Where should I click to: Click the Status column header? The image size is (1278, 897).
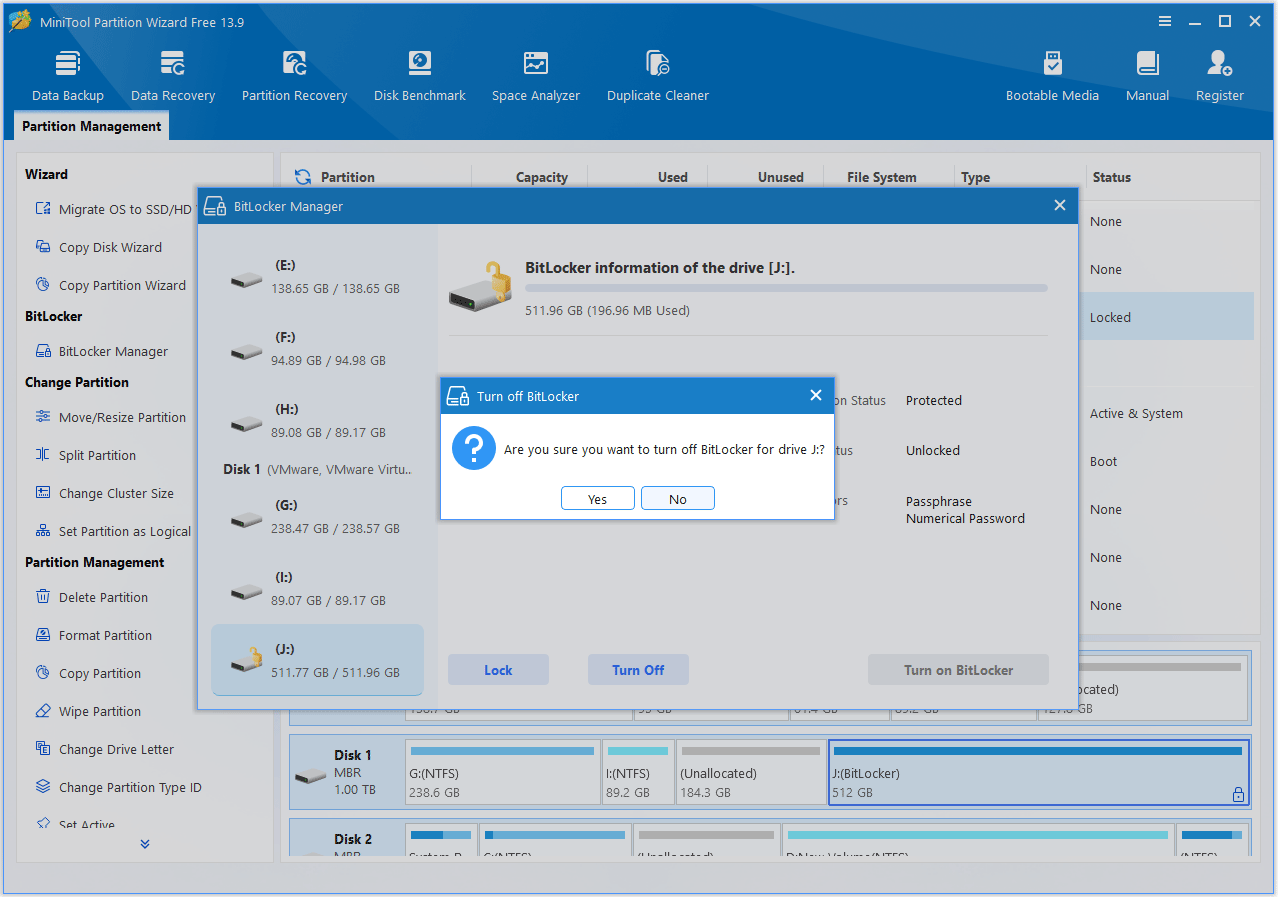point(1112,177)
